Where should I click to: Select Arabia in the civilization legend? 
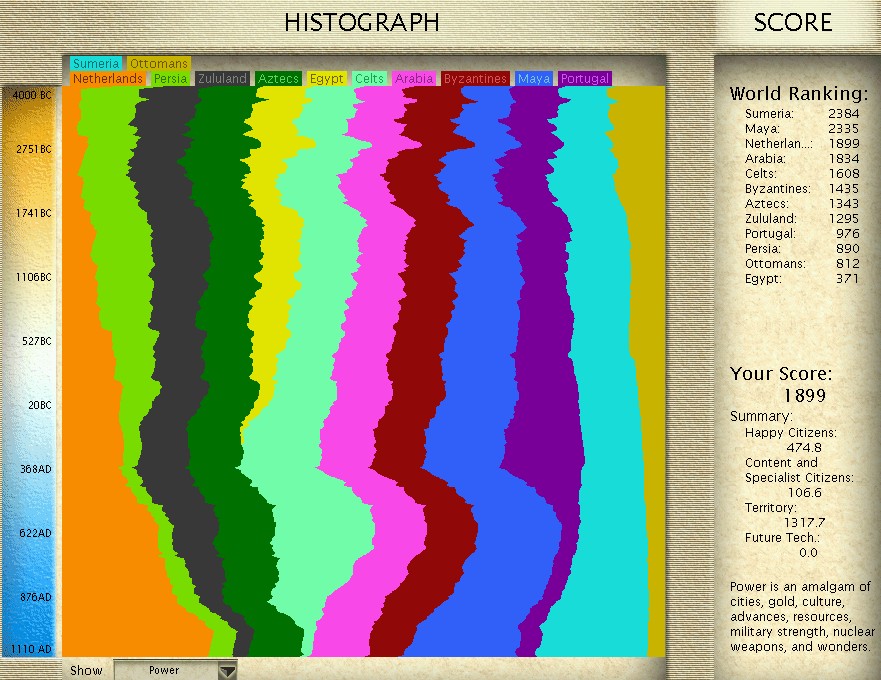(x=414, y=77)
